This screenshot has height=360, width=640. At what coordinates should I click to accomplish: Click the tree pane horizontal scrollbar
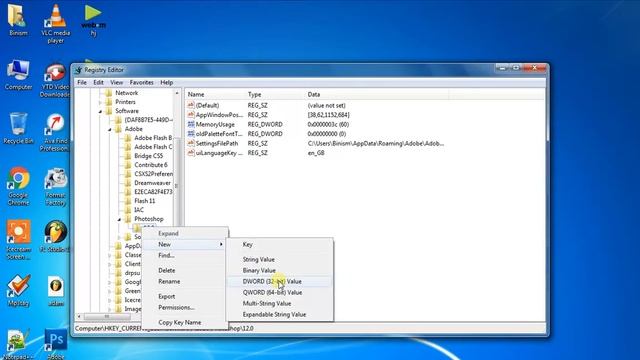pos(107,316)
